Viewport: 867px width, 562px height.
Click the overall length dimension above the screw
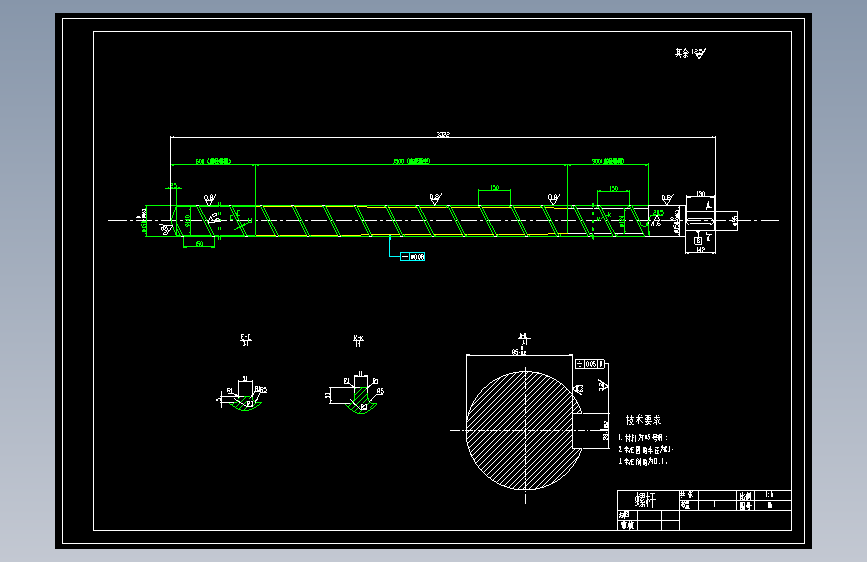pyautogui.click(x=443, y=134)
